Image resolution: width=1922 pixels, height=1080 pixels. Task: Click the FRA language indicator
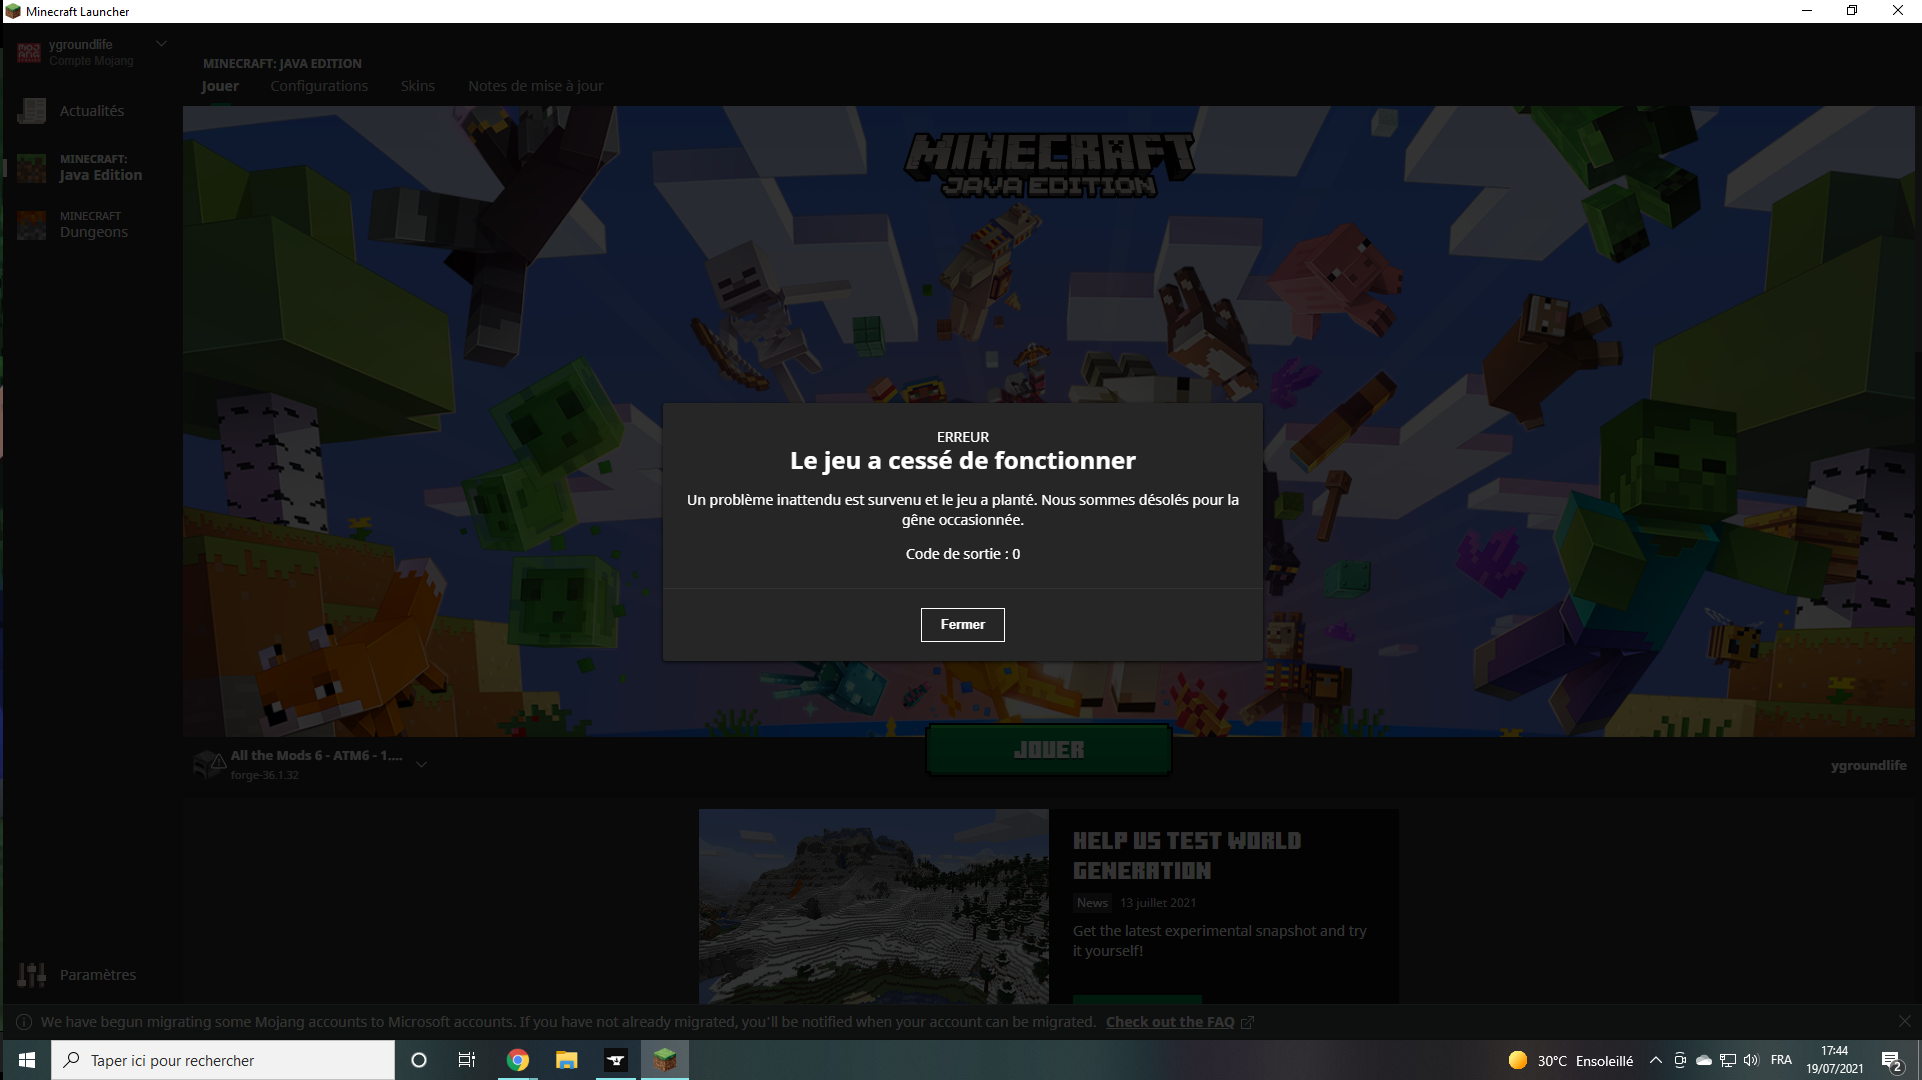(1781, 1060)
